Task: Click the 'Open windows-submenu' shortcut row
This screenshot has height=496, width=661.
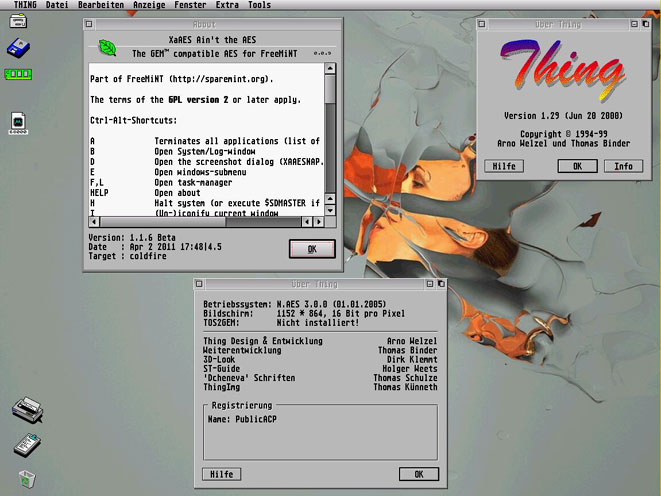Action: (x=168, y=172)
